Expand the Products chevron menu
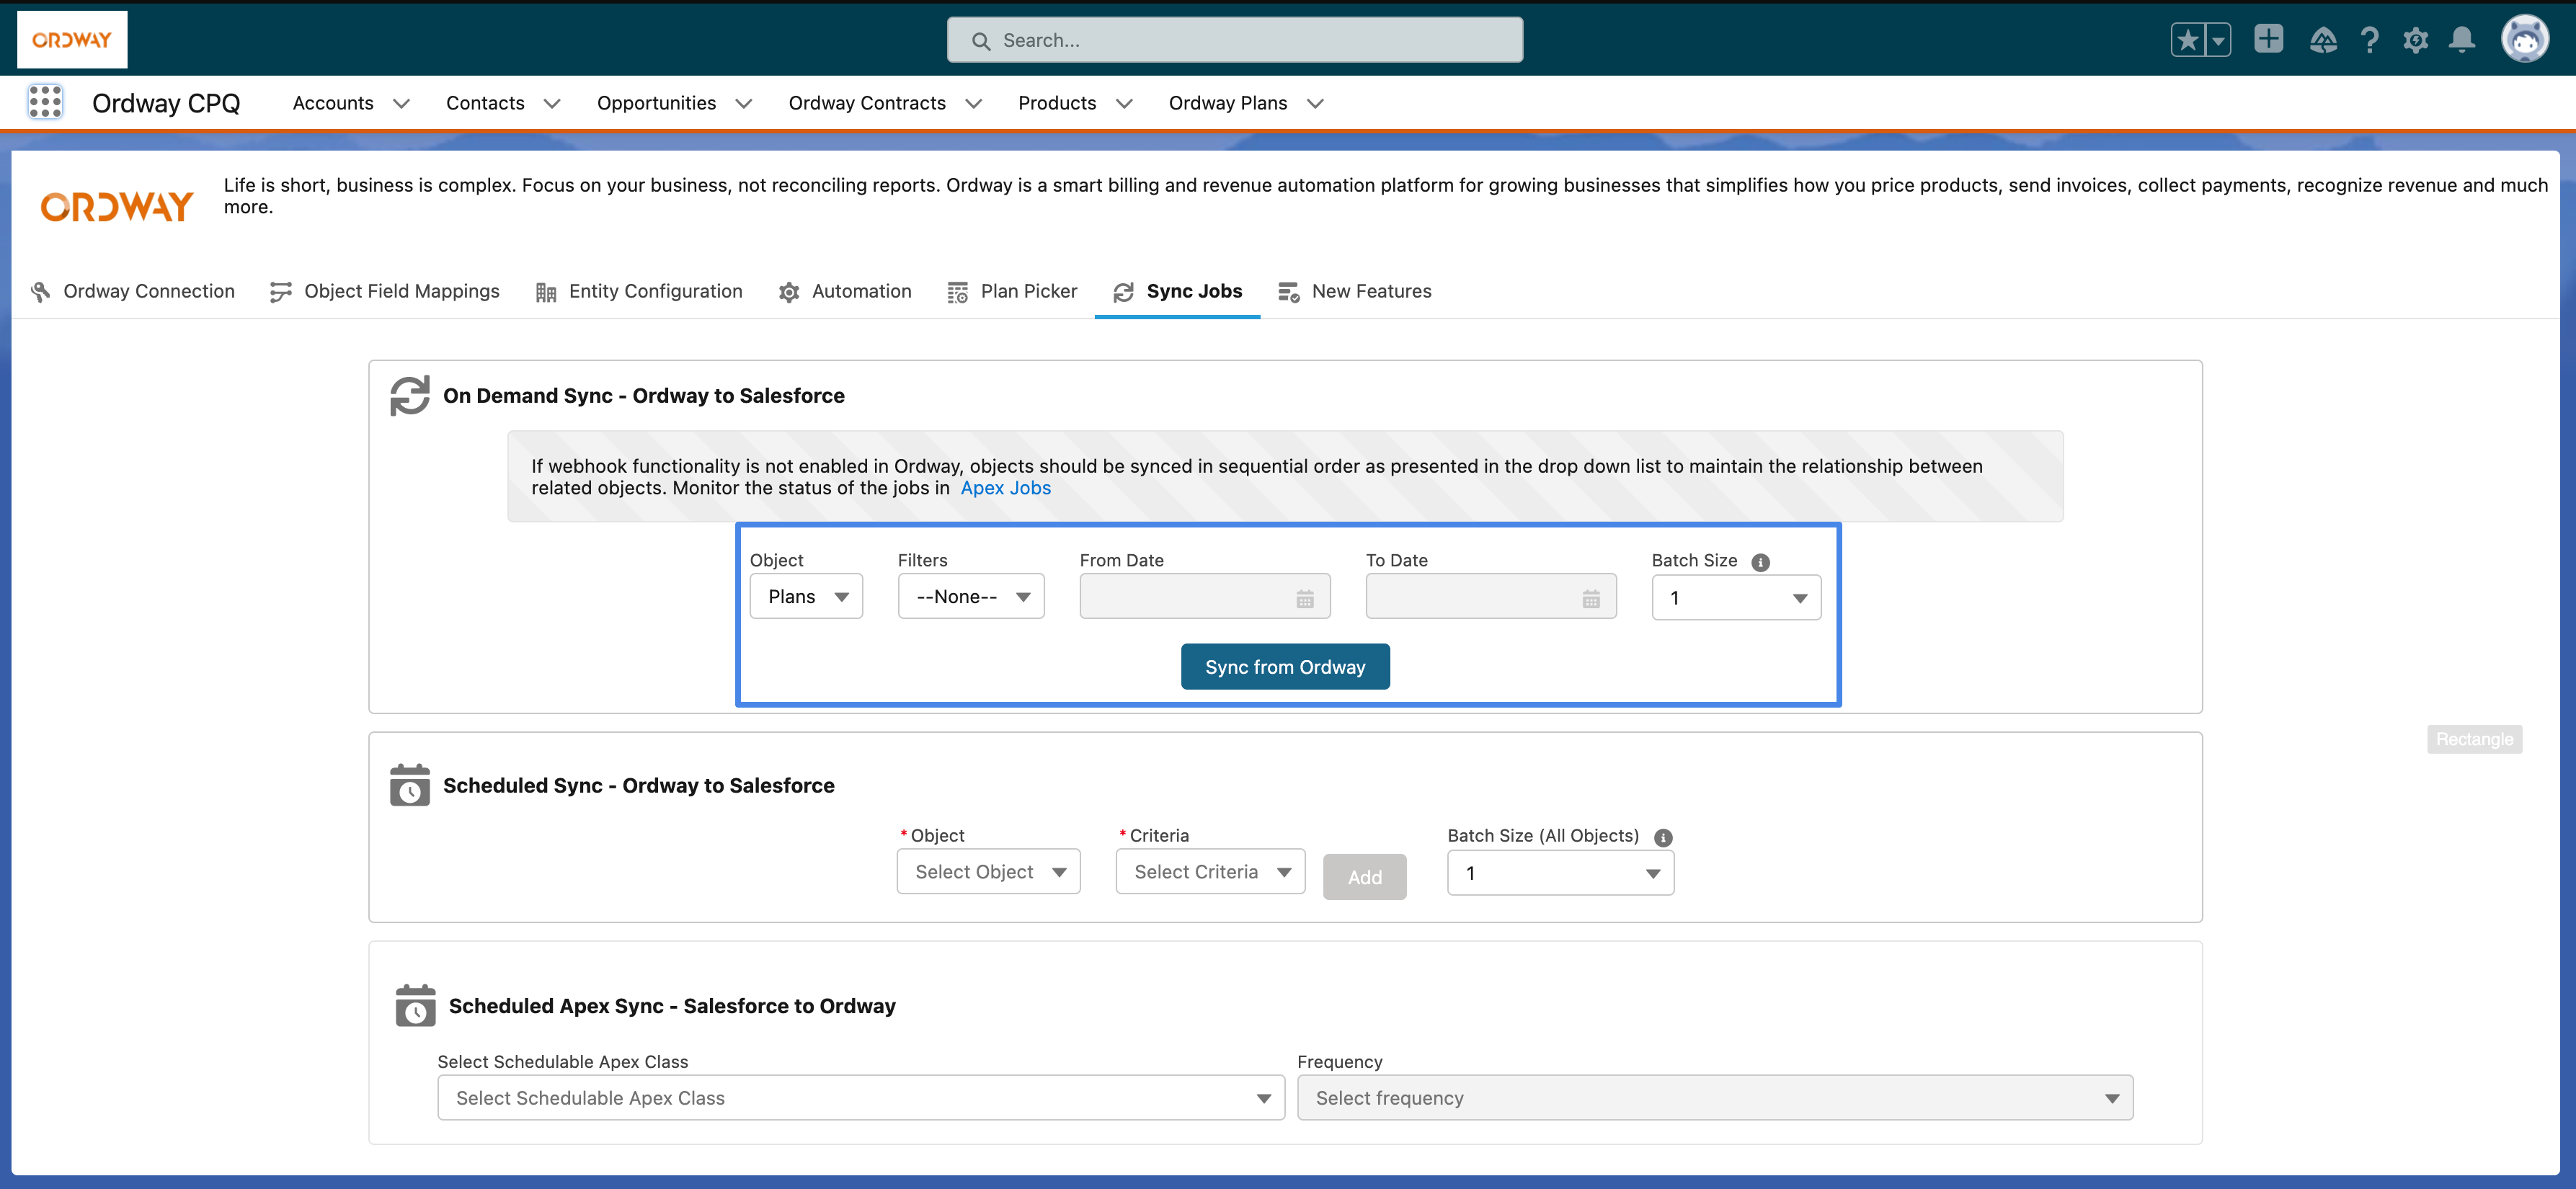Image resolution: width=2576 pixels, height=1189 pixels. click(x=1124, y=103)
